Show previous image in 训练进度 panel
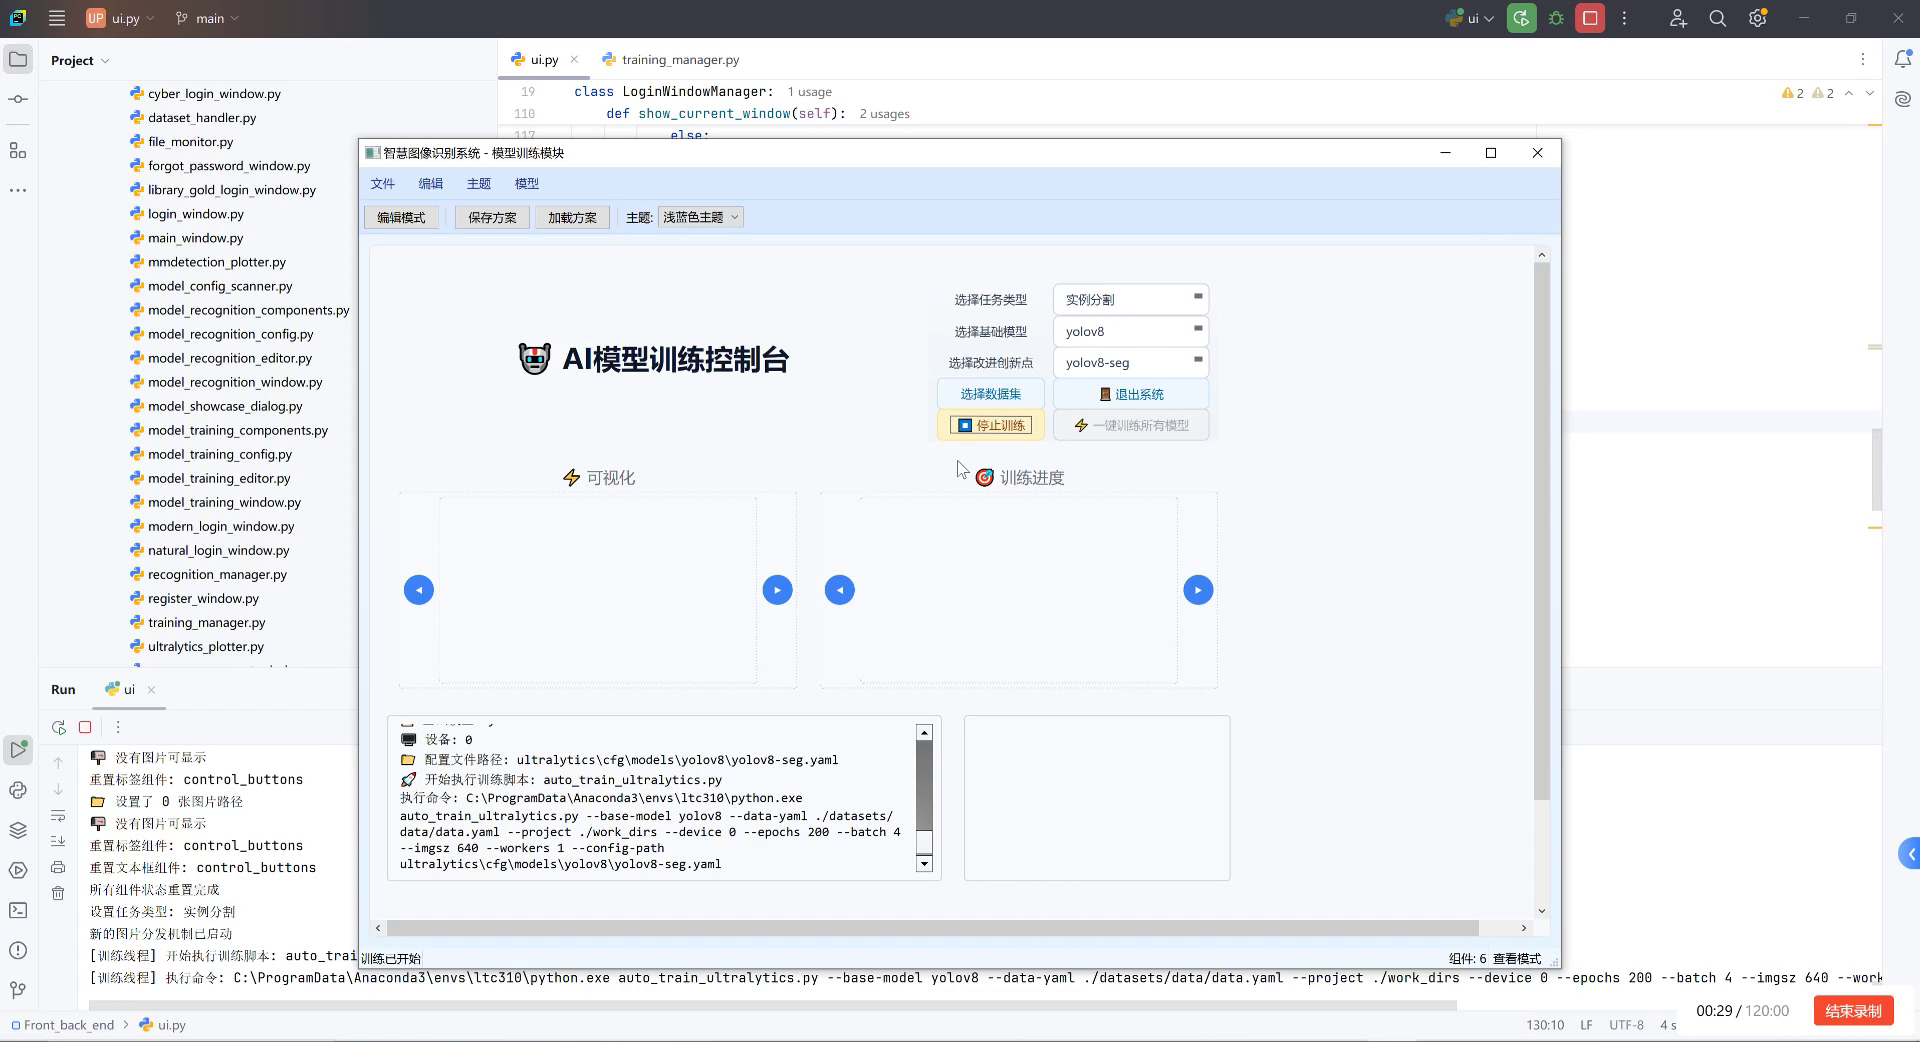 (x=840, y=590)
